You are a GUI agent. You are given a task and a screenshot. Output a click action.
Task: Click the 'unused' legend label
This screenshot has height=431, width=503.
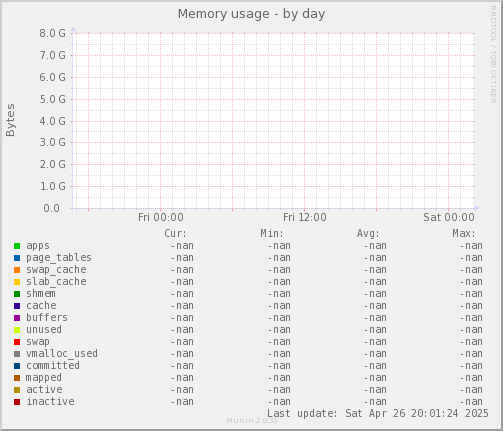pyautogui.click(x=44, y=330)
